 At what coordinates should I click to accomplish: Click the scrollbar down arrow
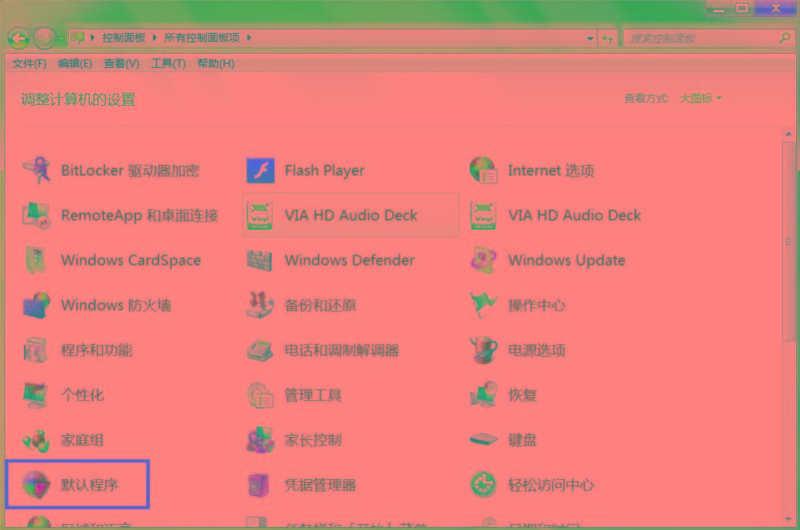tap(789, 519)
